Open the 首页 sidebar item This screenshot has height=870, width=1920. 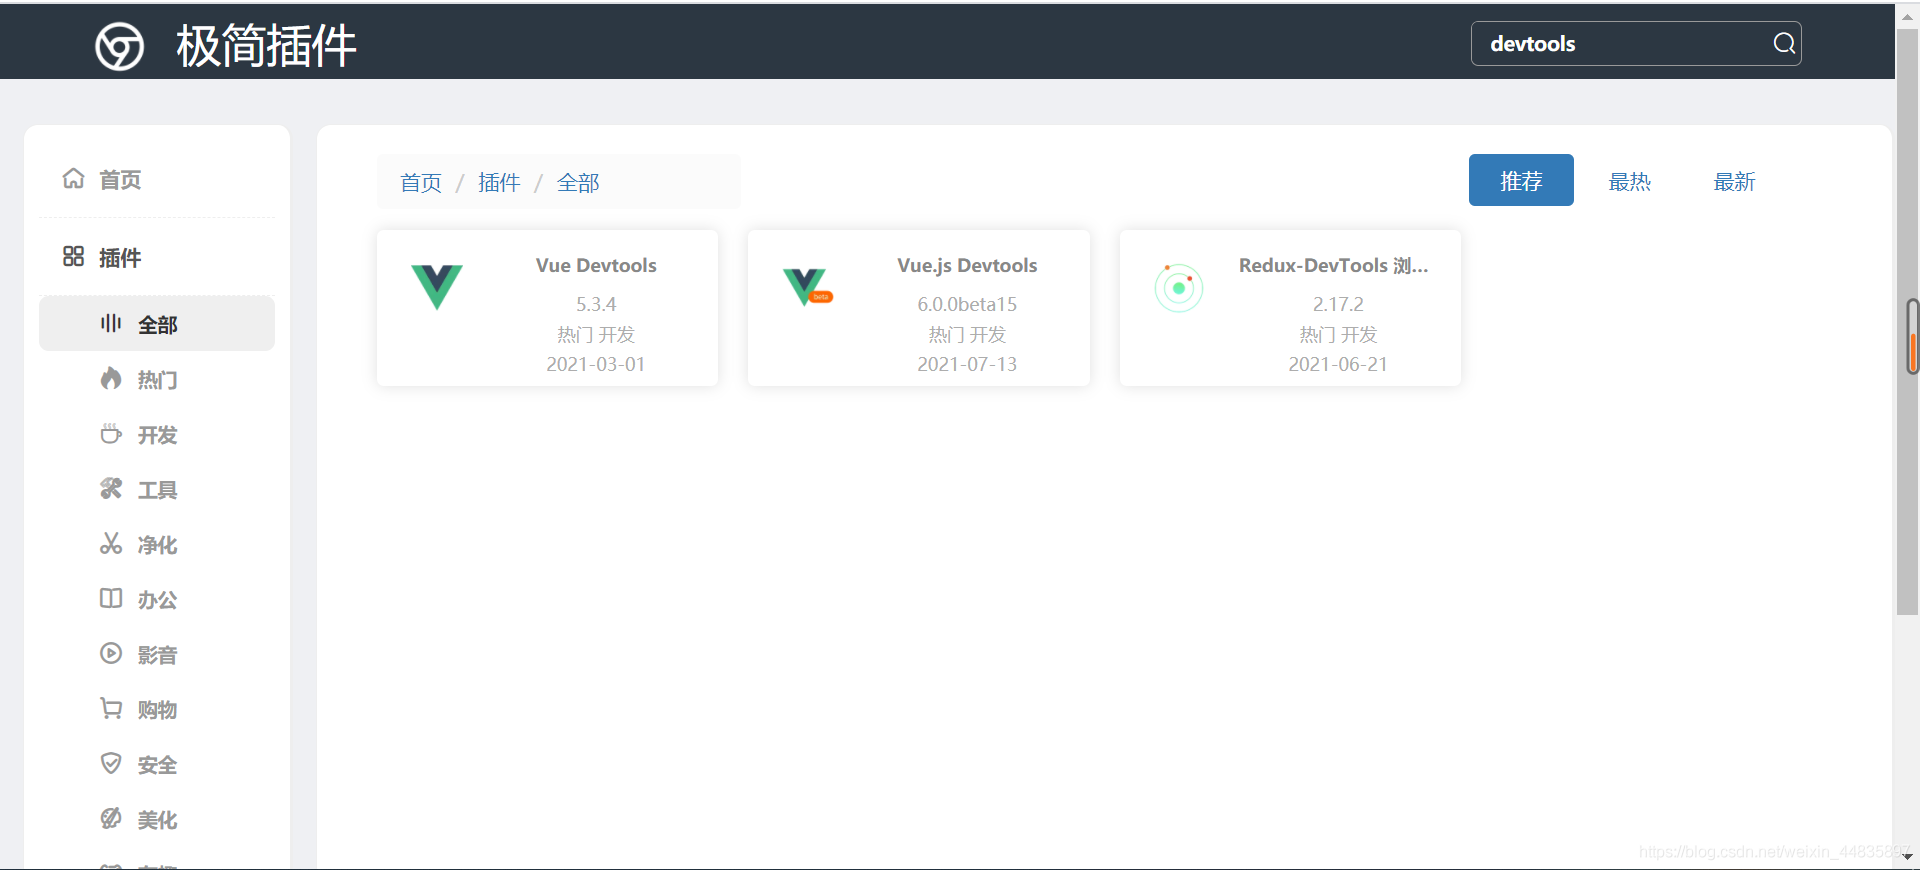(x=157, y=179)
